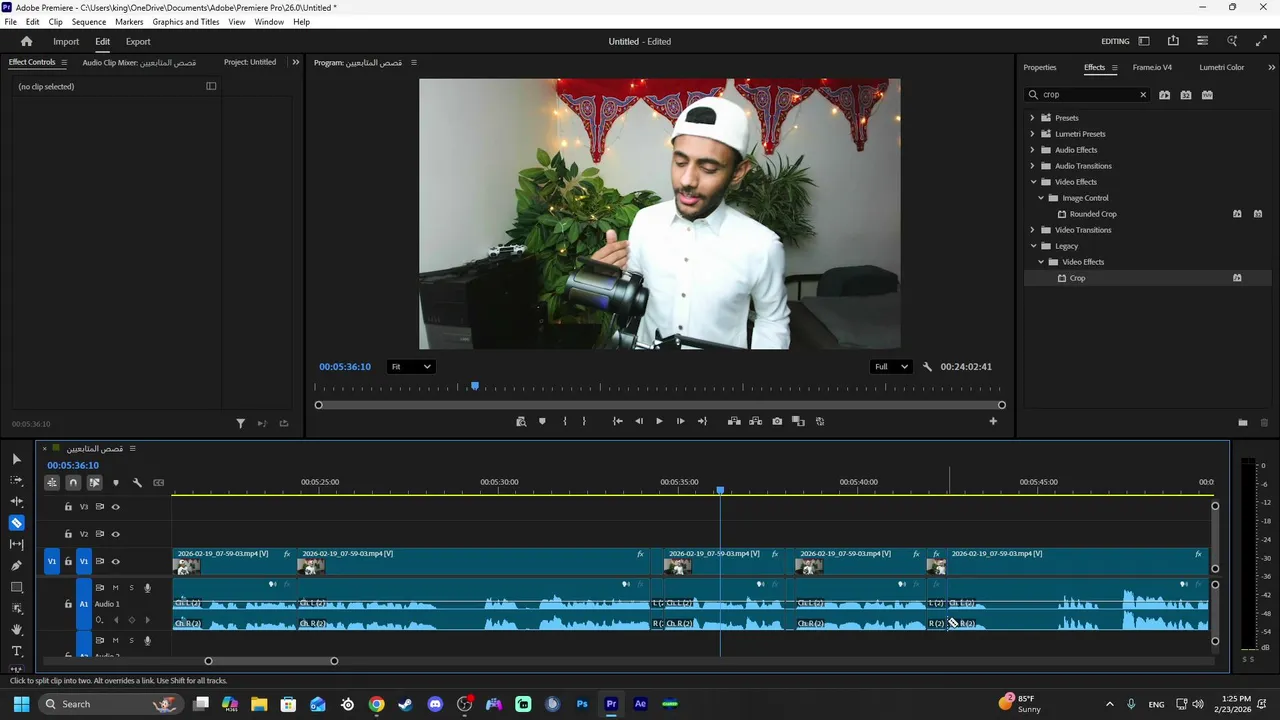Collapse the Legacy folder

[1033, 246]
